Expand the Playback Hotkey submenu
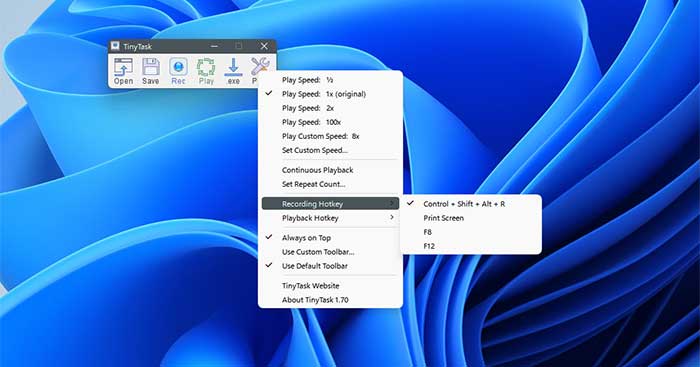Screen dimensions: 700x367 point(330,218)
